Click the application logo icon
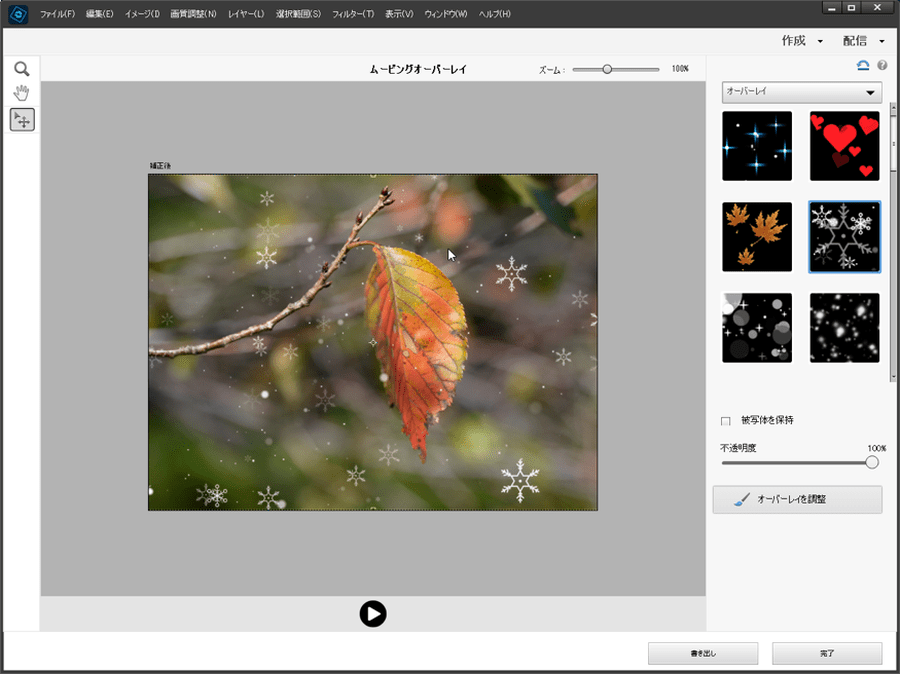This screenshot has width=900, height=674. click(x=17, y=14)
